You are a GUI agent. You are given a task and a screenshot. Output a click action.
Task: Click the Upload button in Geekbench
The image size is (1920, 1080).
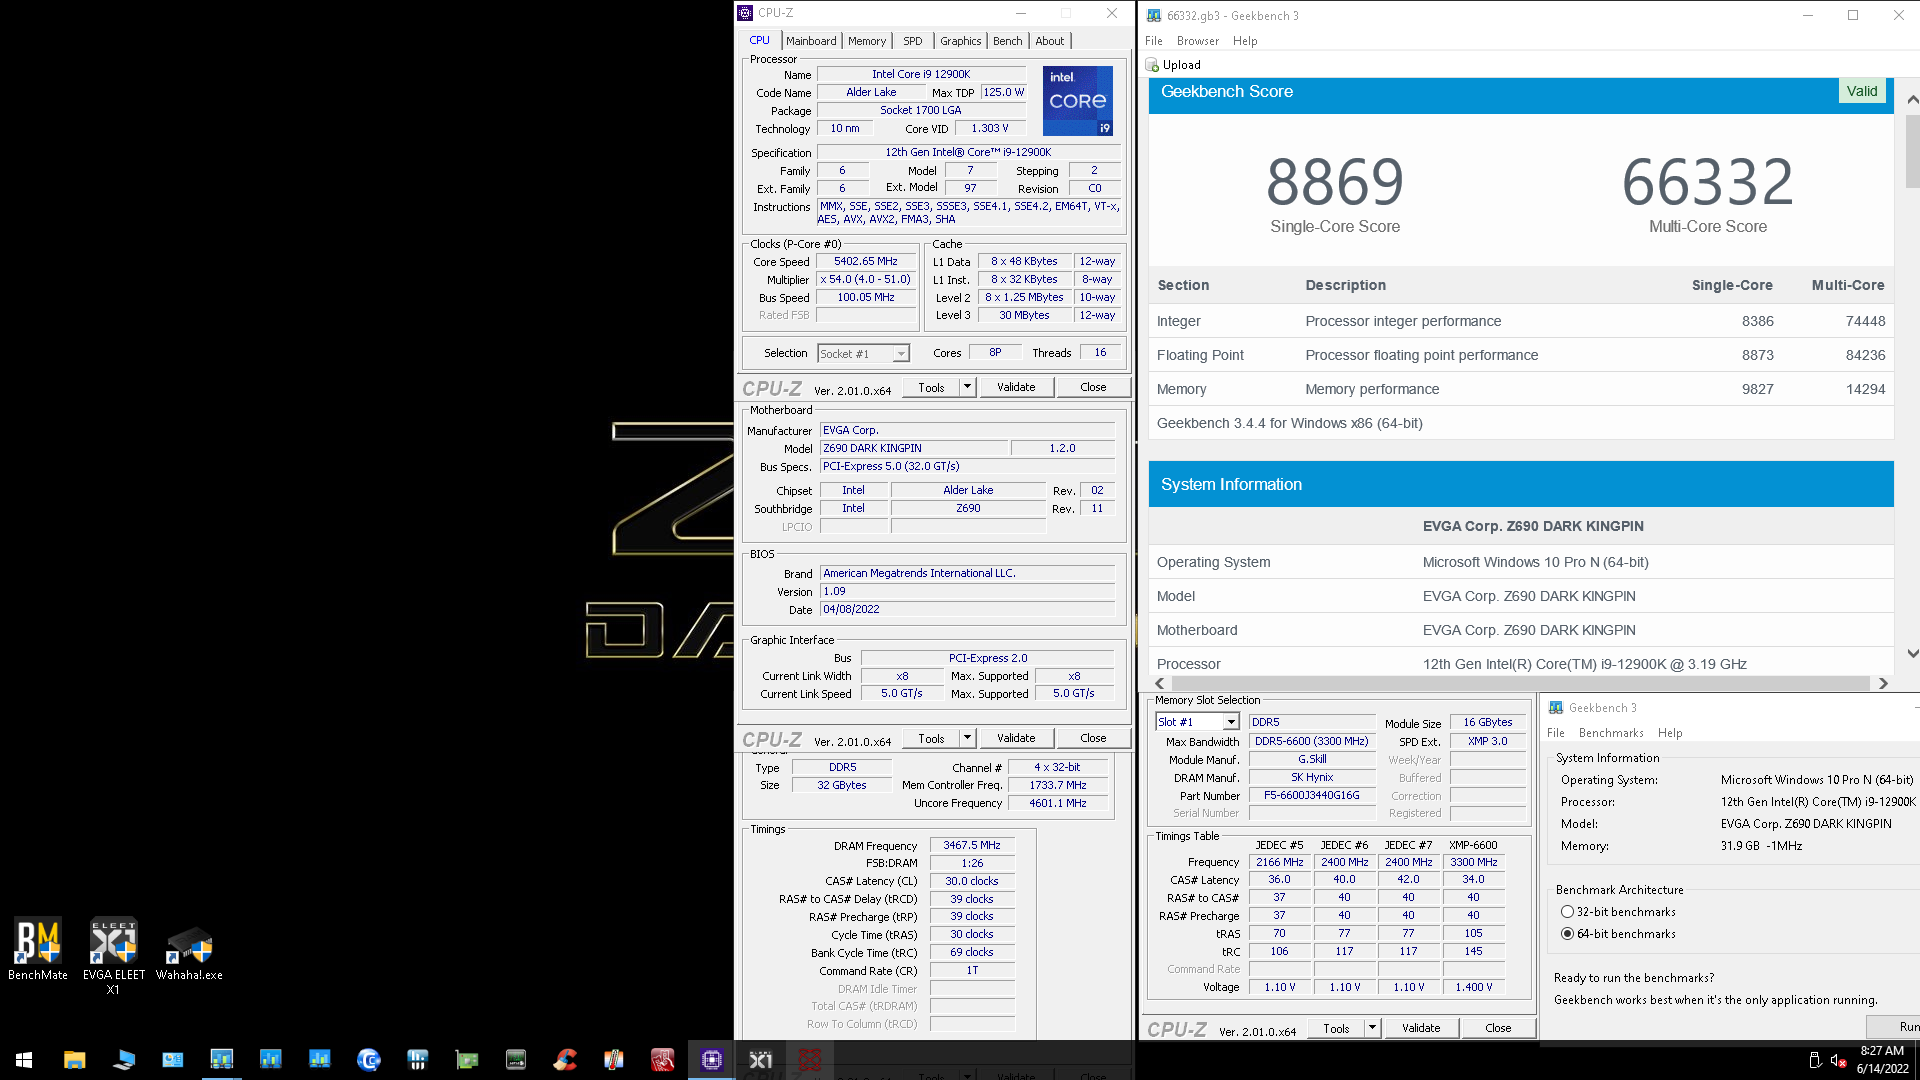pos(1174,65)
